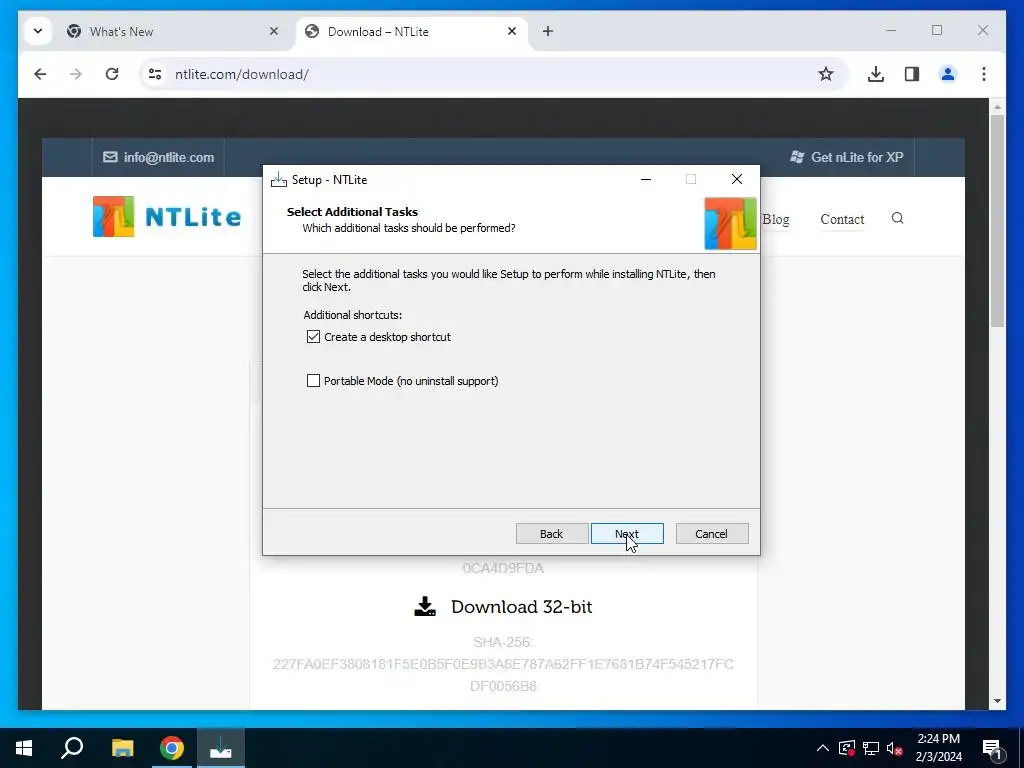Viewport: 1024px width, 768px height.
Task: Click the muted volume tray icon
Action: 895,748
